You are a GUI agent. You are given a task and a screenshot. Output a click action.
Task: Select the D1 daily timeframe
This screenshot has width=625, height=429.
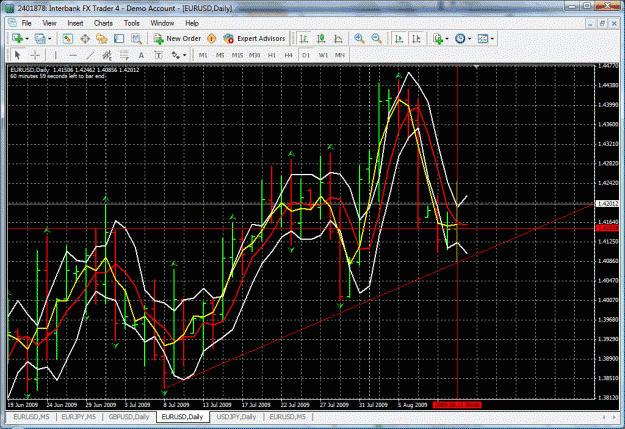[x=306, y=55]
